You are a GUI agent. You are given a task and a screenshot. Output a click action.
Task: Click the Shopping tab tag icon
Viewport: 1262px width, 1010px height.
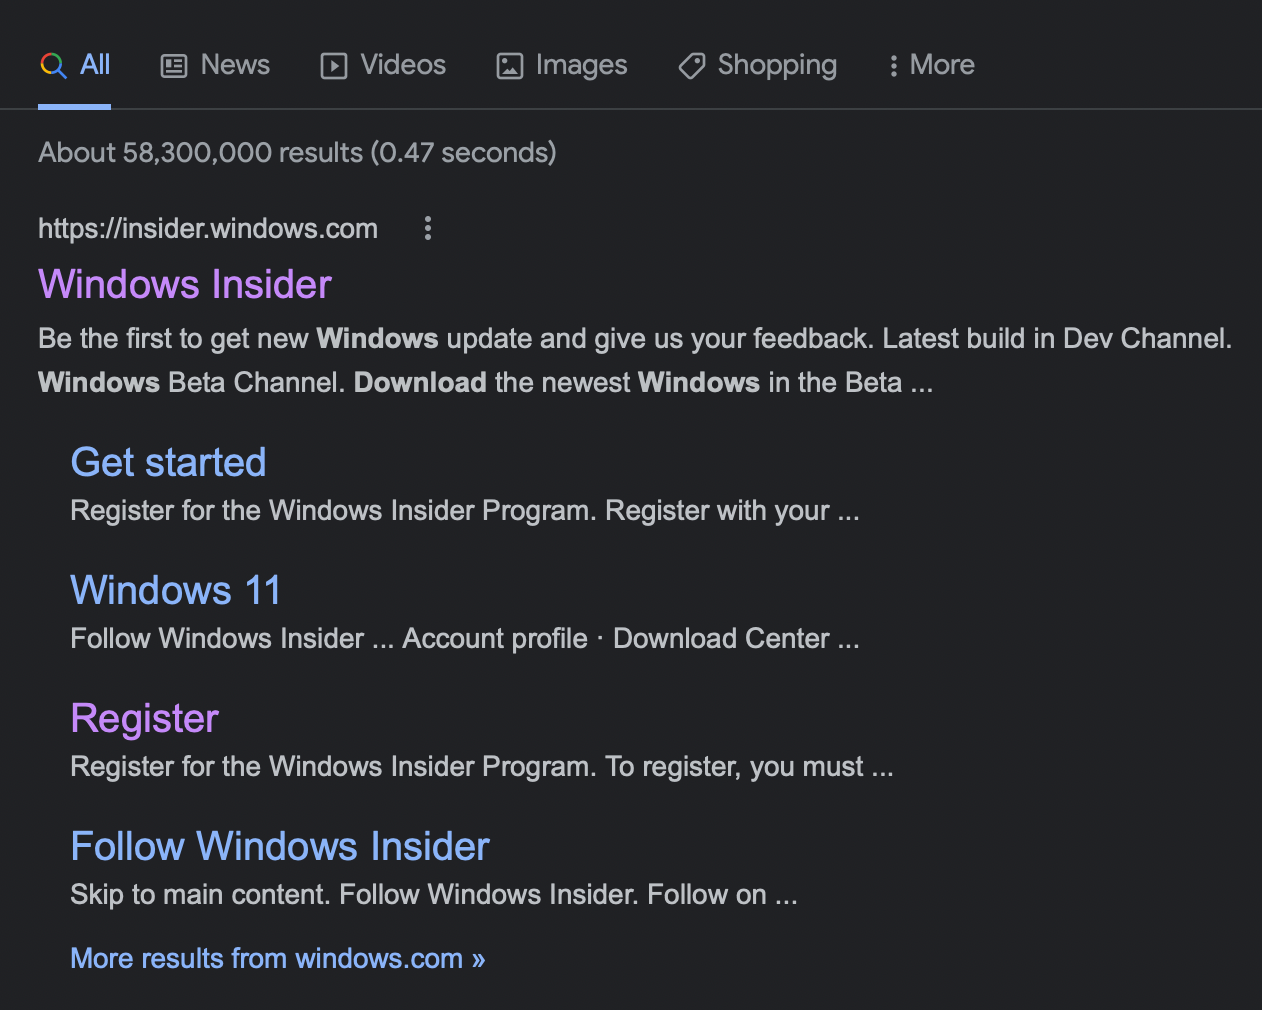click(692, 66)
